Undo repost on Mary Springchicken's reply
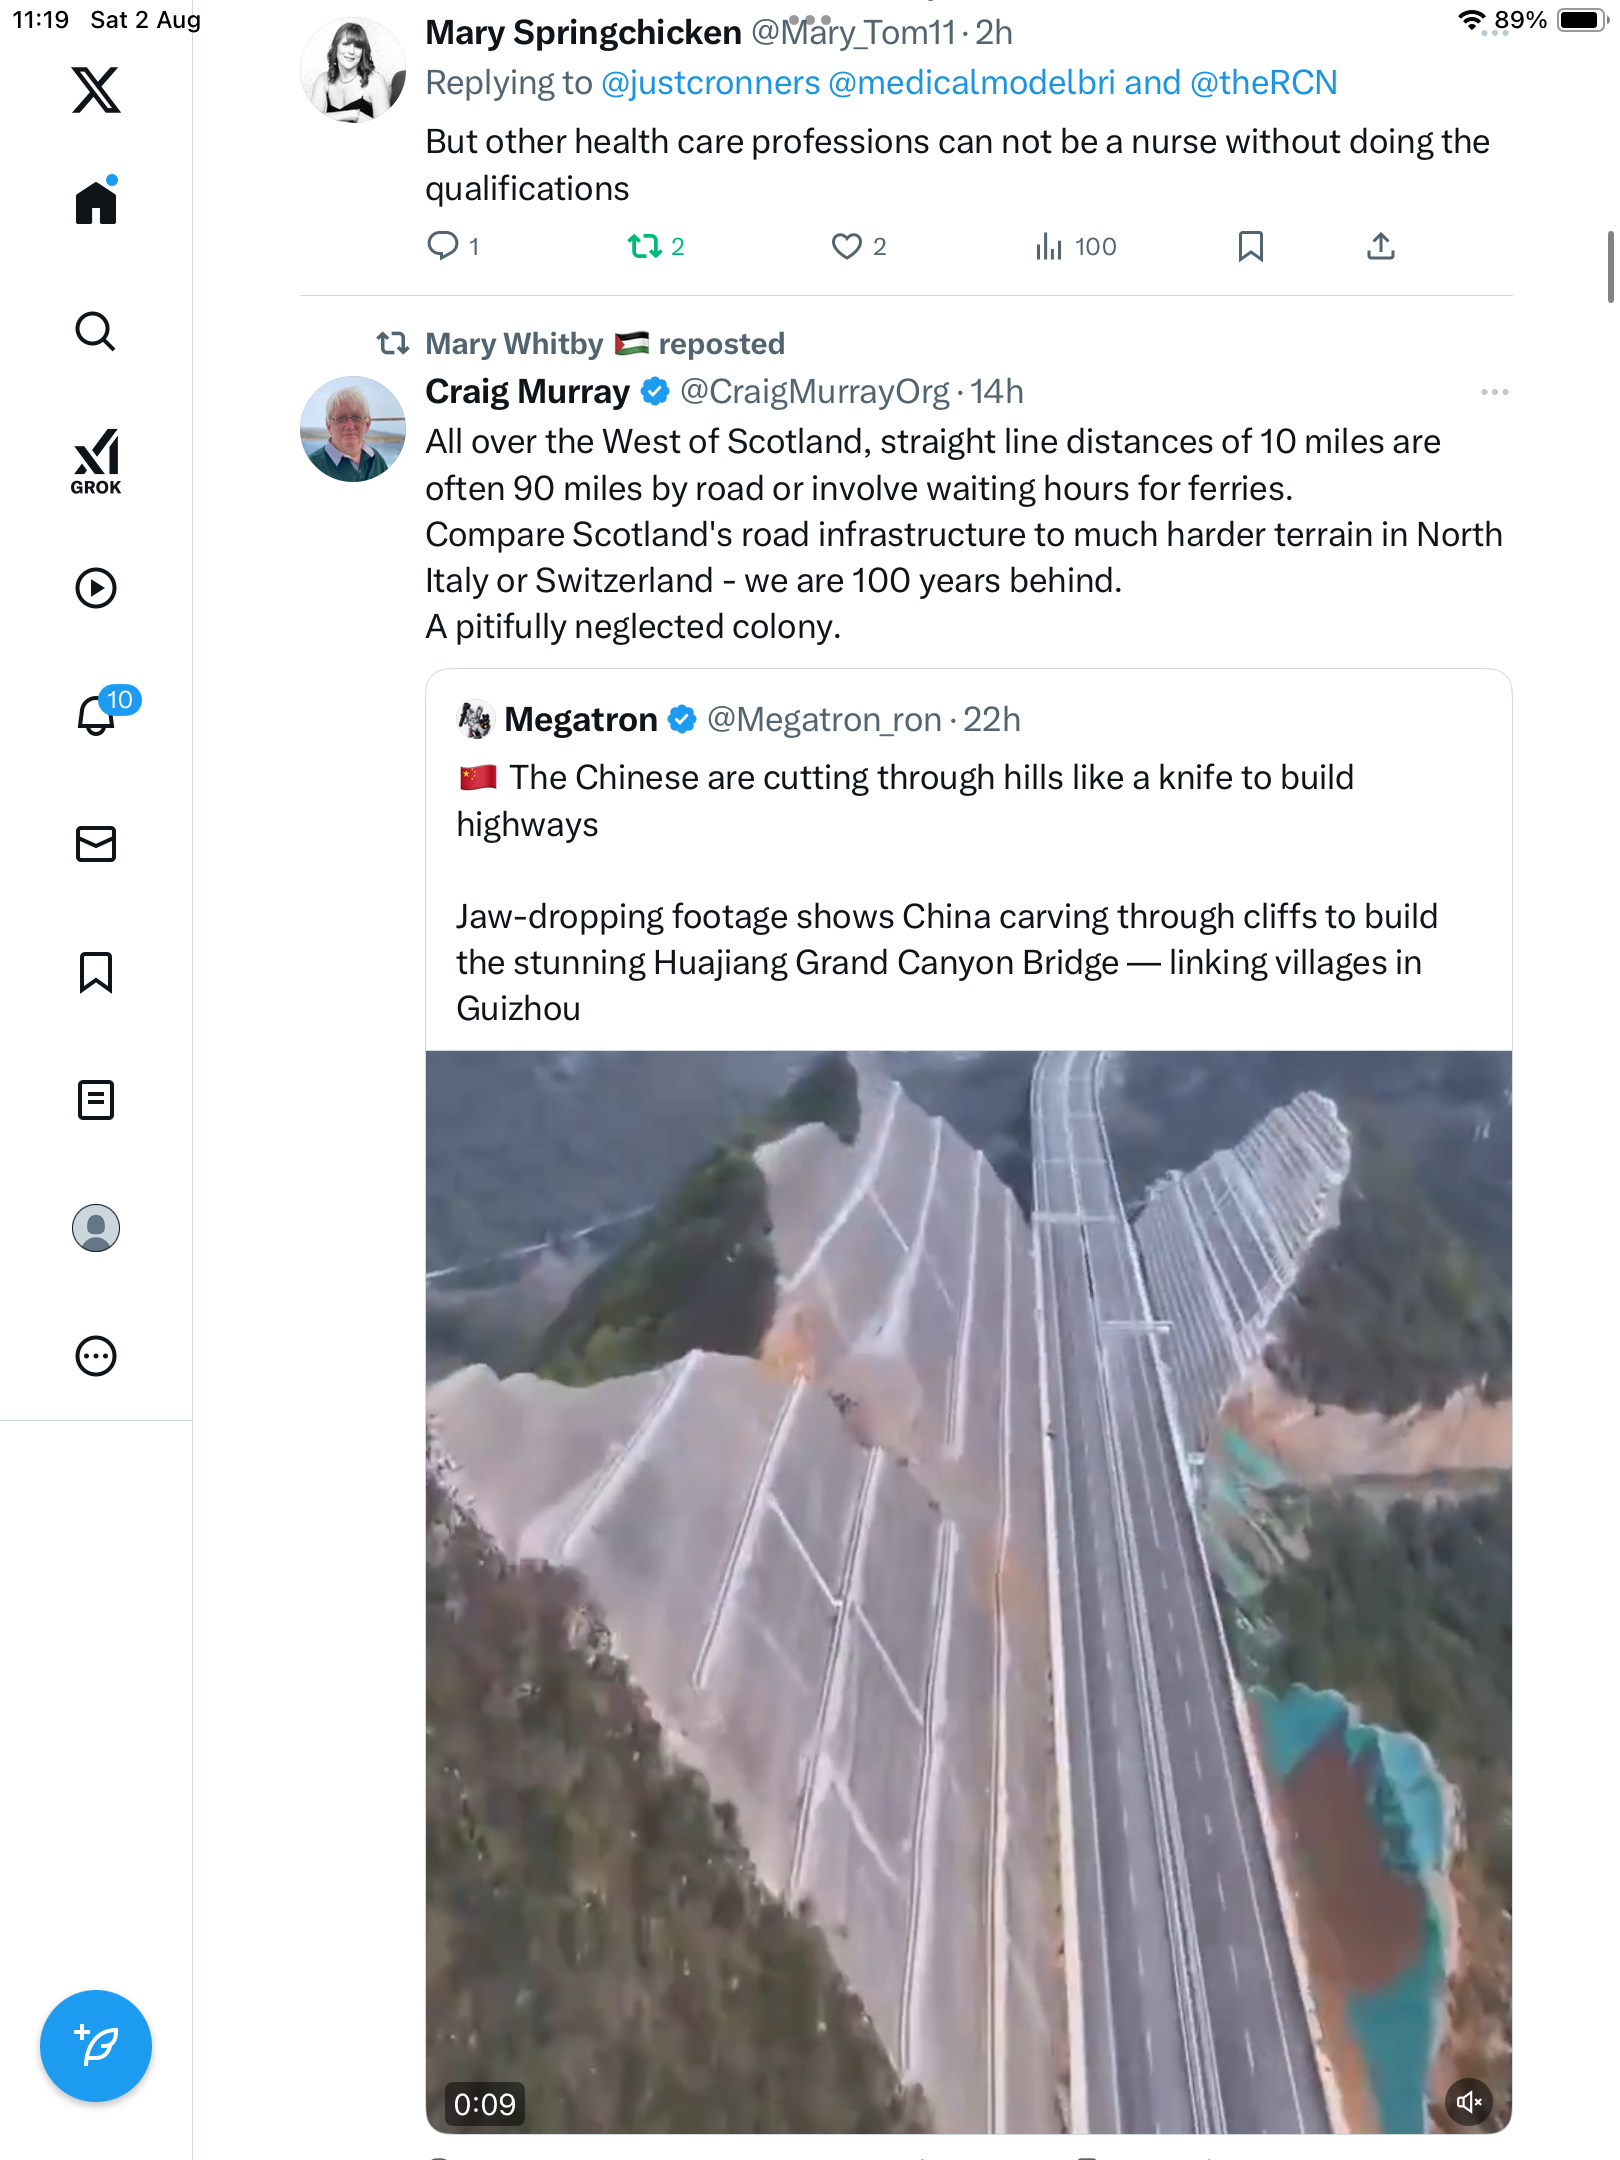This screenshot has width=1620, height=2160. click(644, 246)
